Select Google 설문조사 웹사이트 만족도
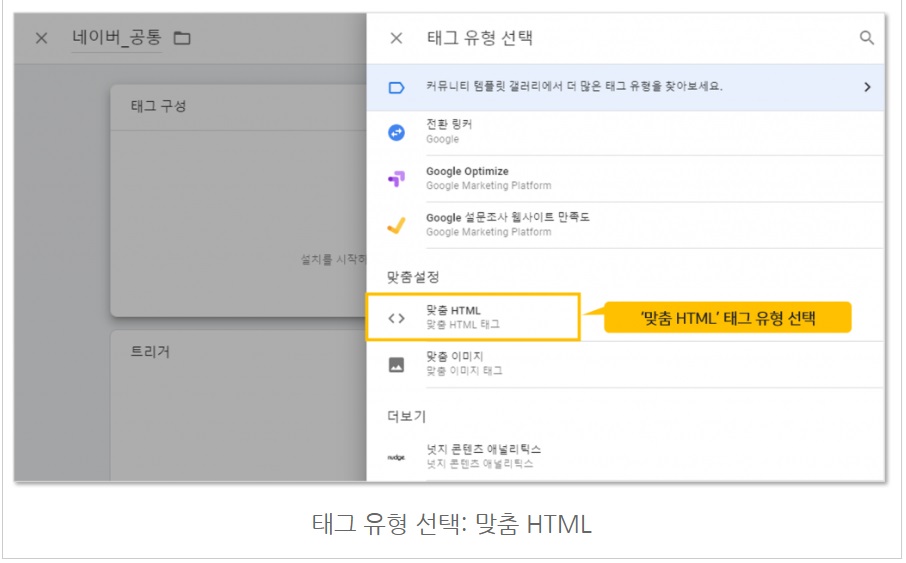This screenshot has height=563, width=906. [625, 225]
